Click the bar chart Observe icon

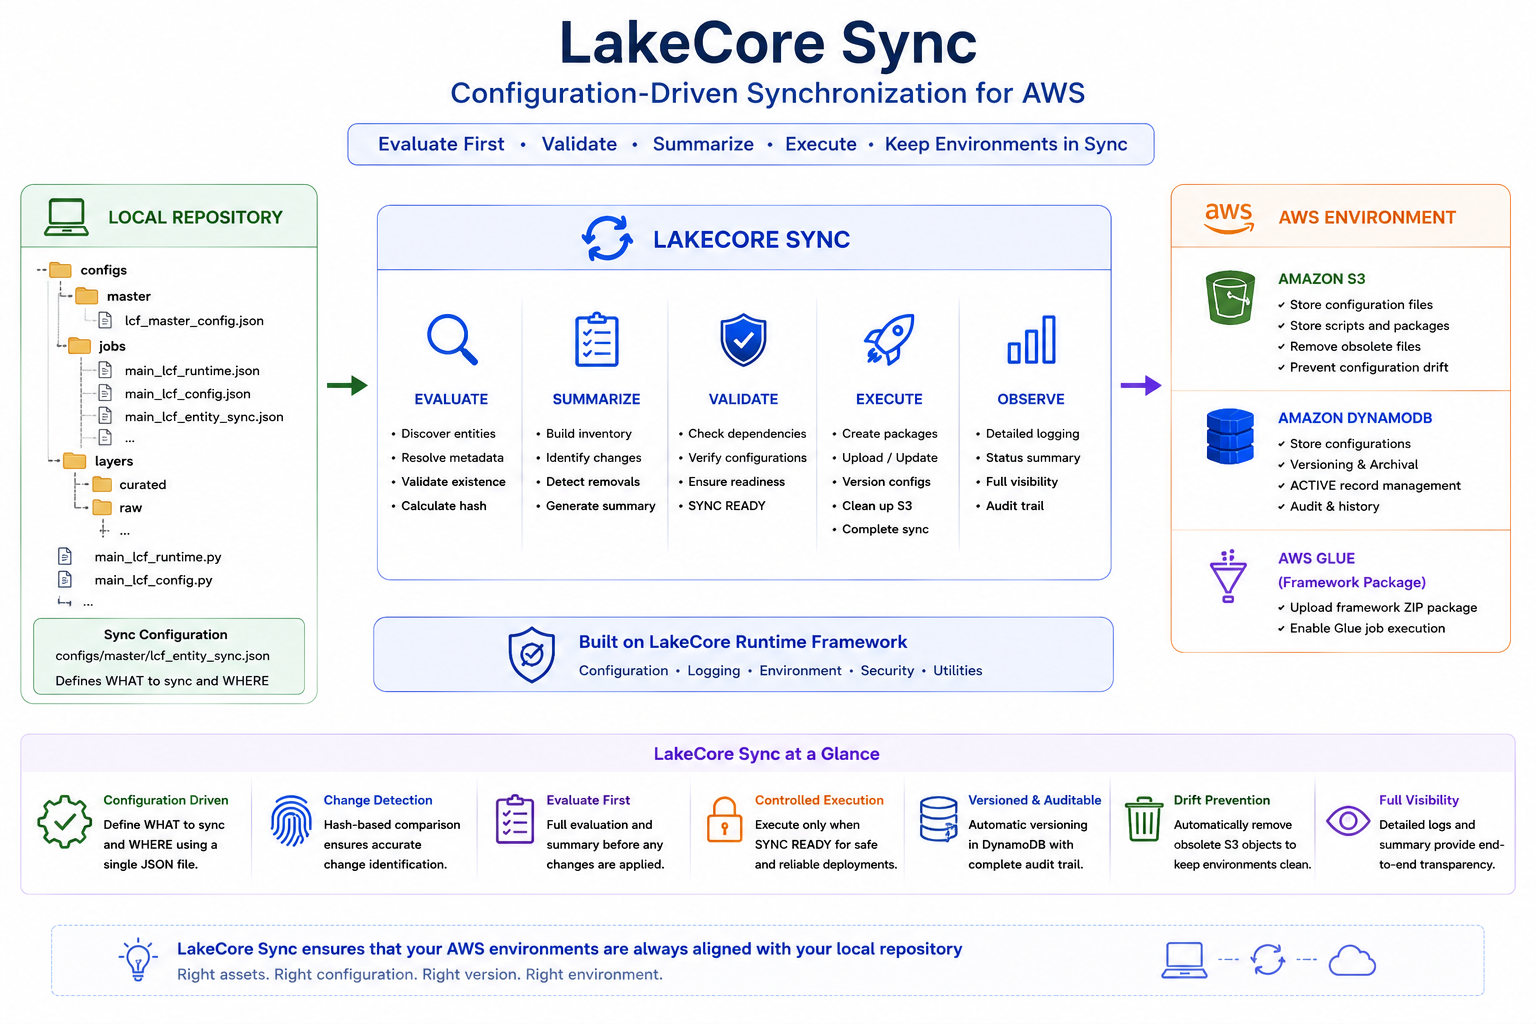(1031, 339)
